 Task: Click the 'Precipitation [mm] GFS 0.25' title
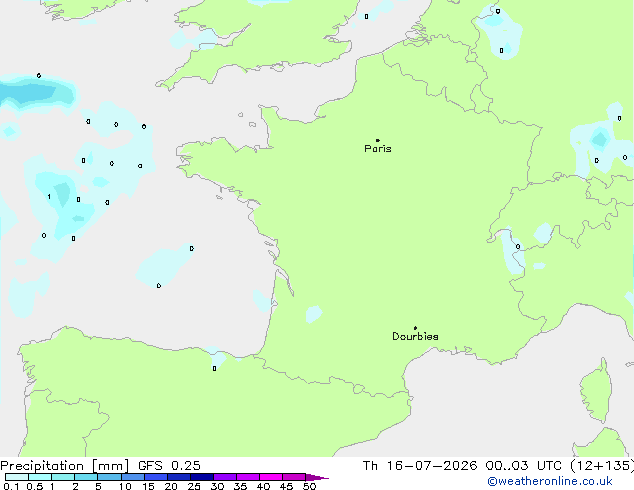tap(100, 466)
